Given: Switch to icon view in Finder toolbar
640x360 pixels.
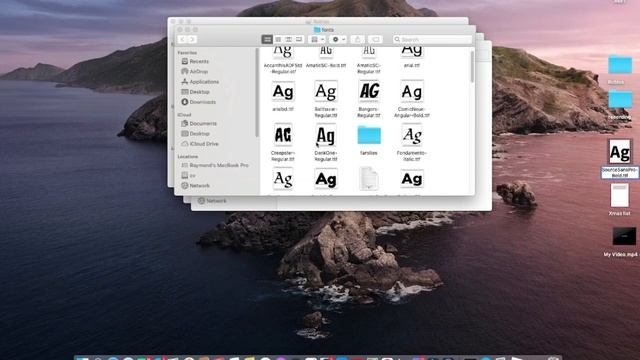Looking at the screenshot, I should [x=267, y=39].
